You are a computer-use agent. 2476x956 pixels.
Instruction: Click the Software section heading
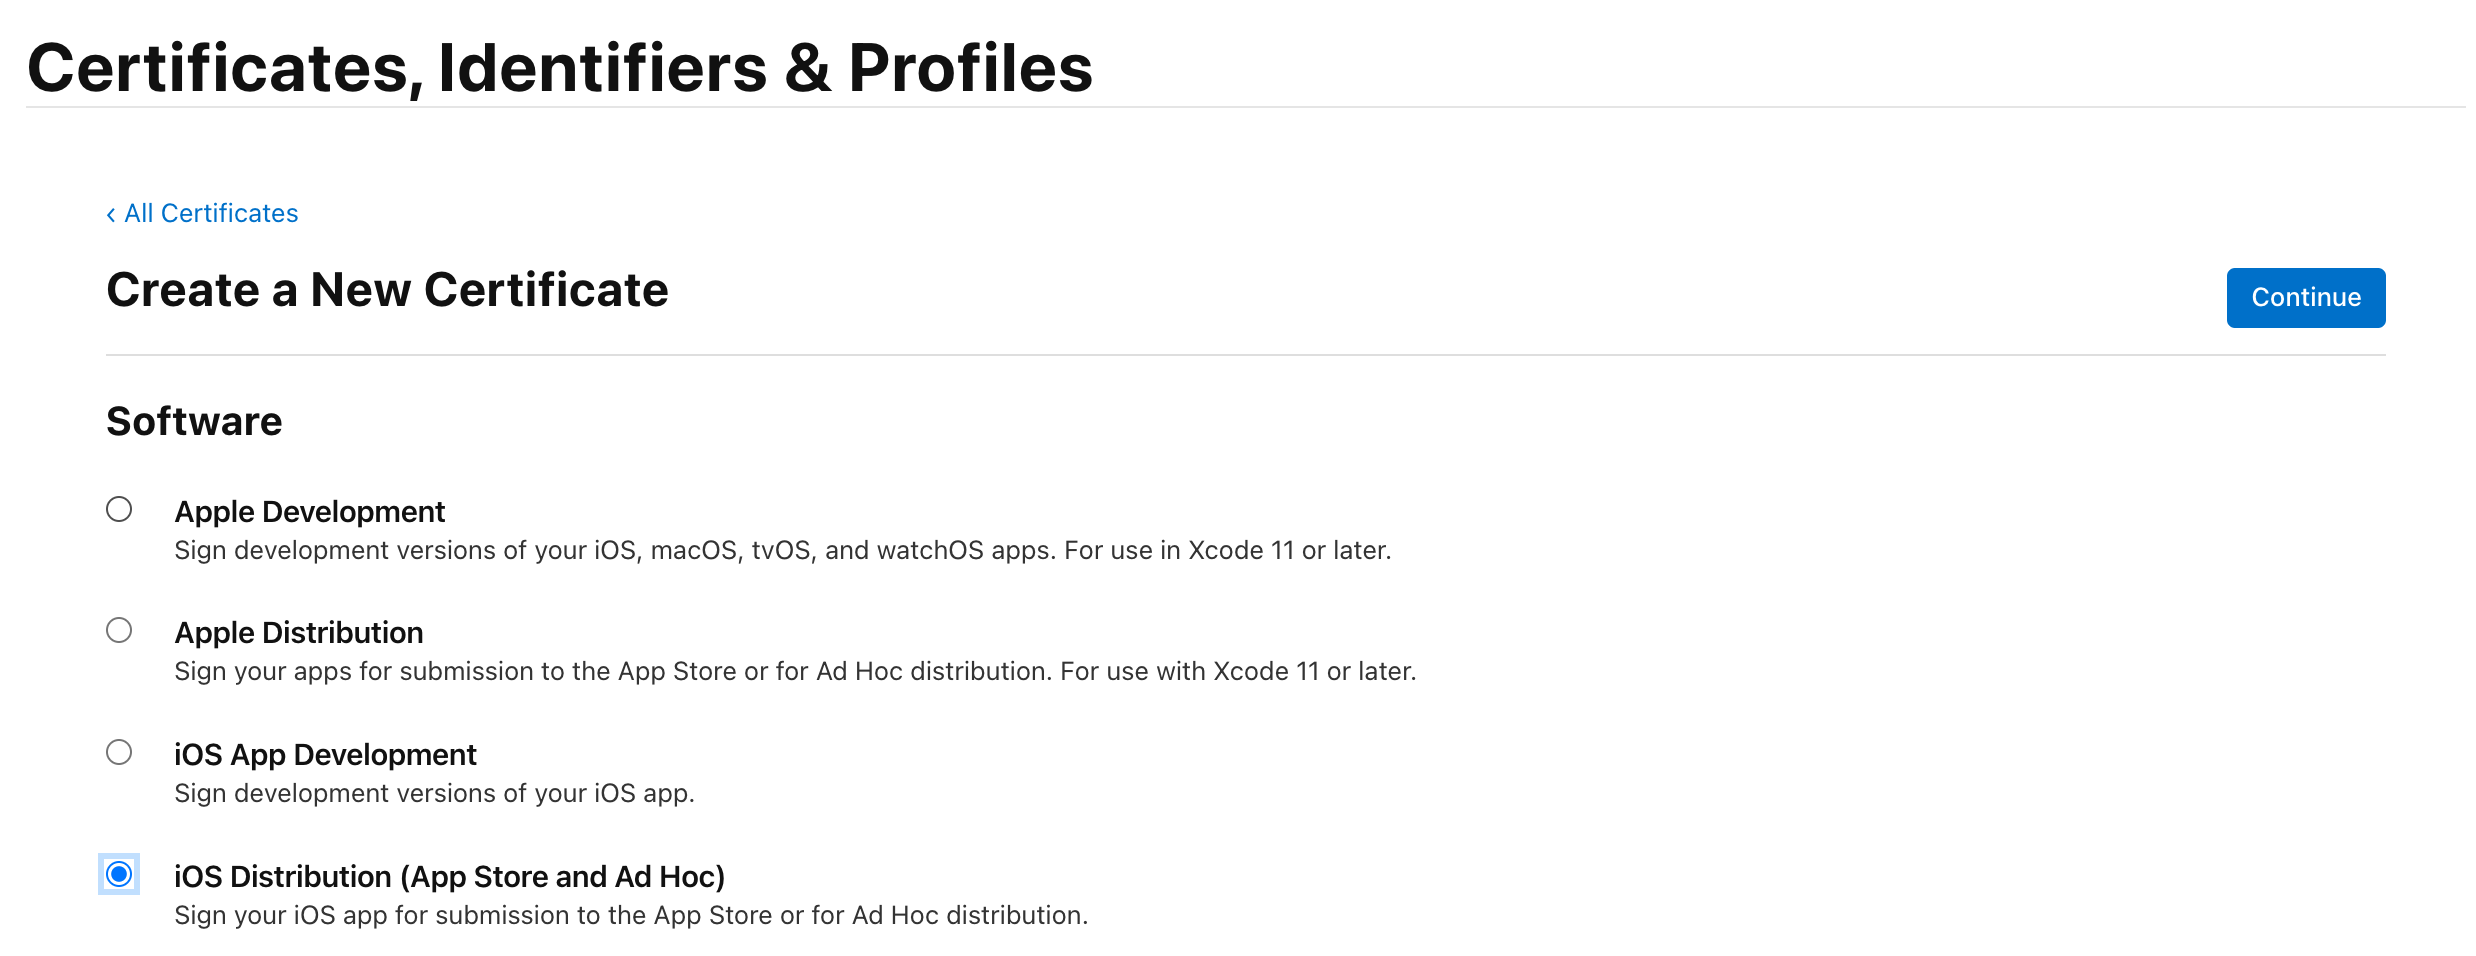(x=193, y=421)
